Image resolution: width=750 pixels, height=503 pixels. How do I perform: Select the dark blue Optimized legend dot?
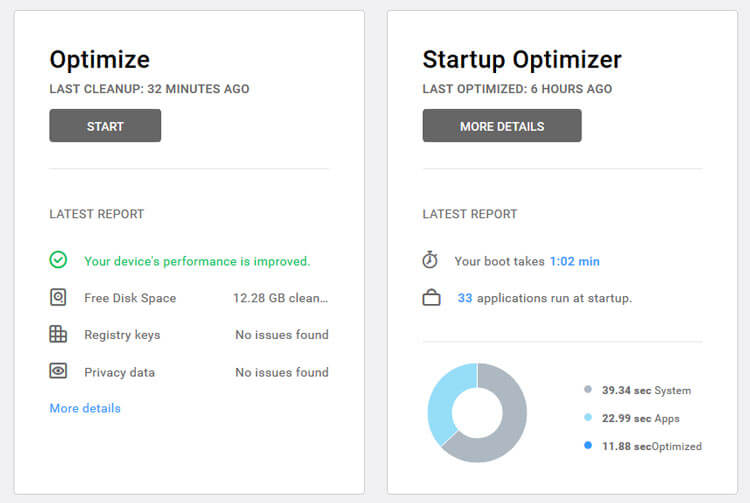[x=588, y=445]
